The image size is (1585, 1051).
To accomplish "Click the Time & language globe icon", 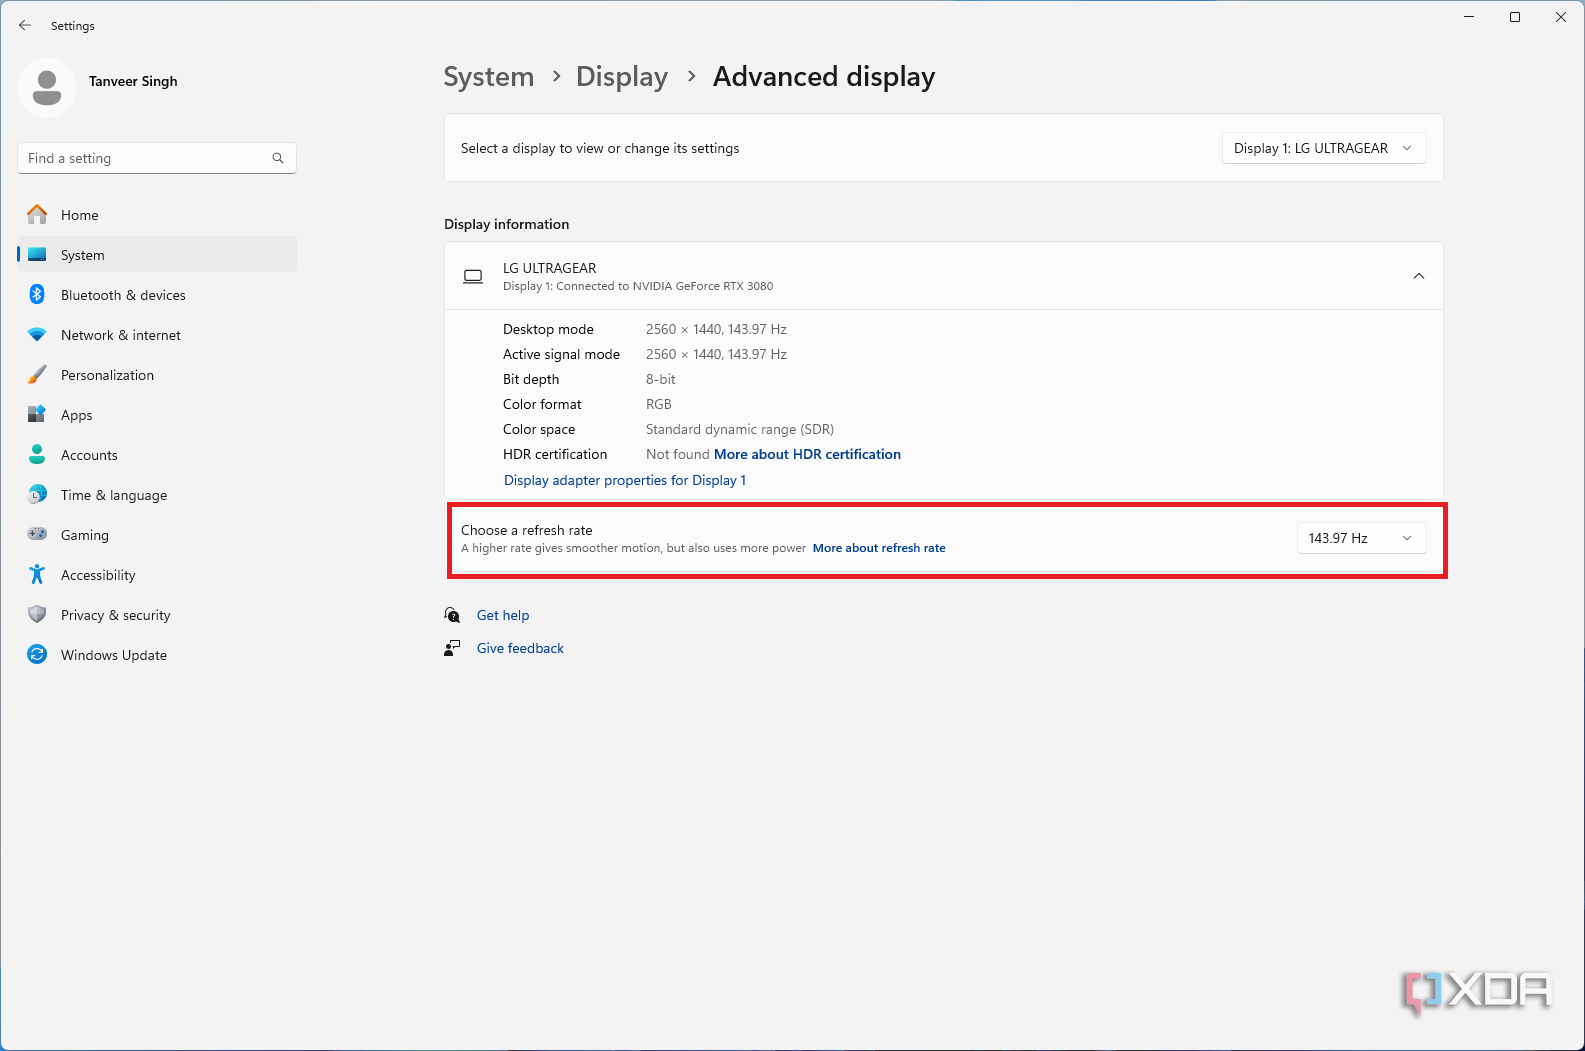I will [x=37, y=494].
